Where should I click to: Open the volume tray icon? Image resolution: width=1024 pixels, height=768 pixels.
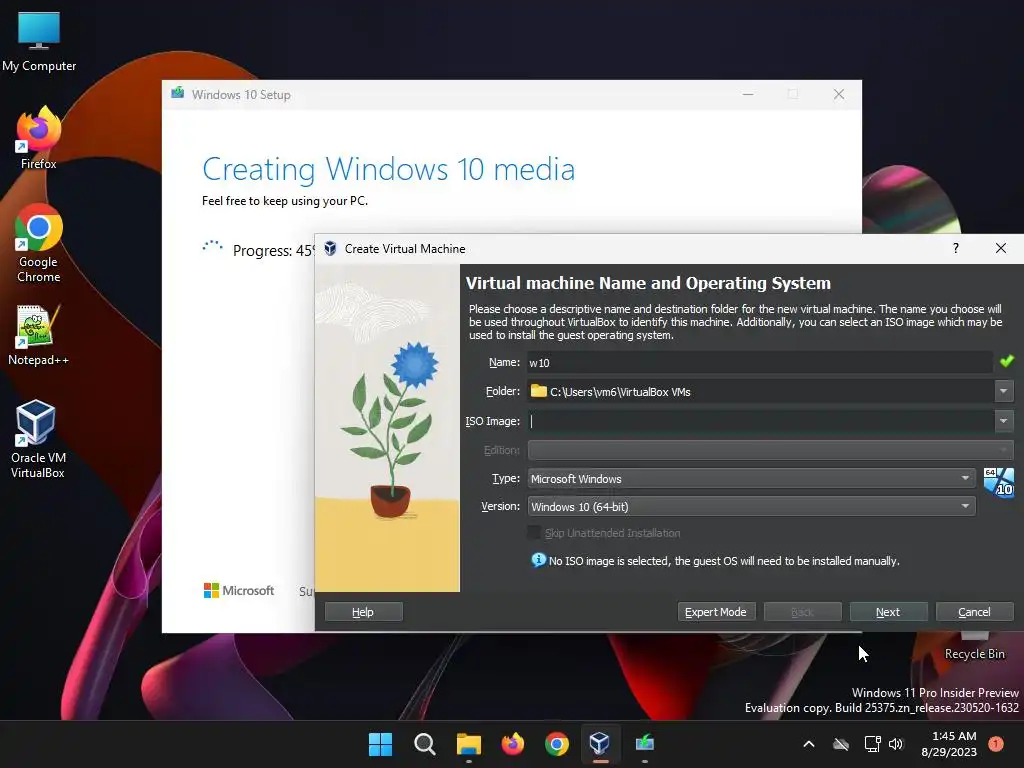coord(896,744)
